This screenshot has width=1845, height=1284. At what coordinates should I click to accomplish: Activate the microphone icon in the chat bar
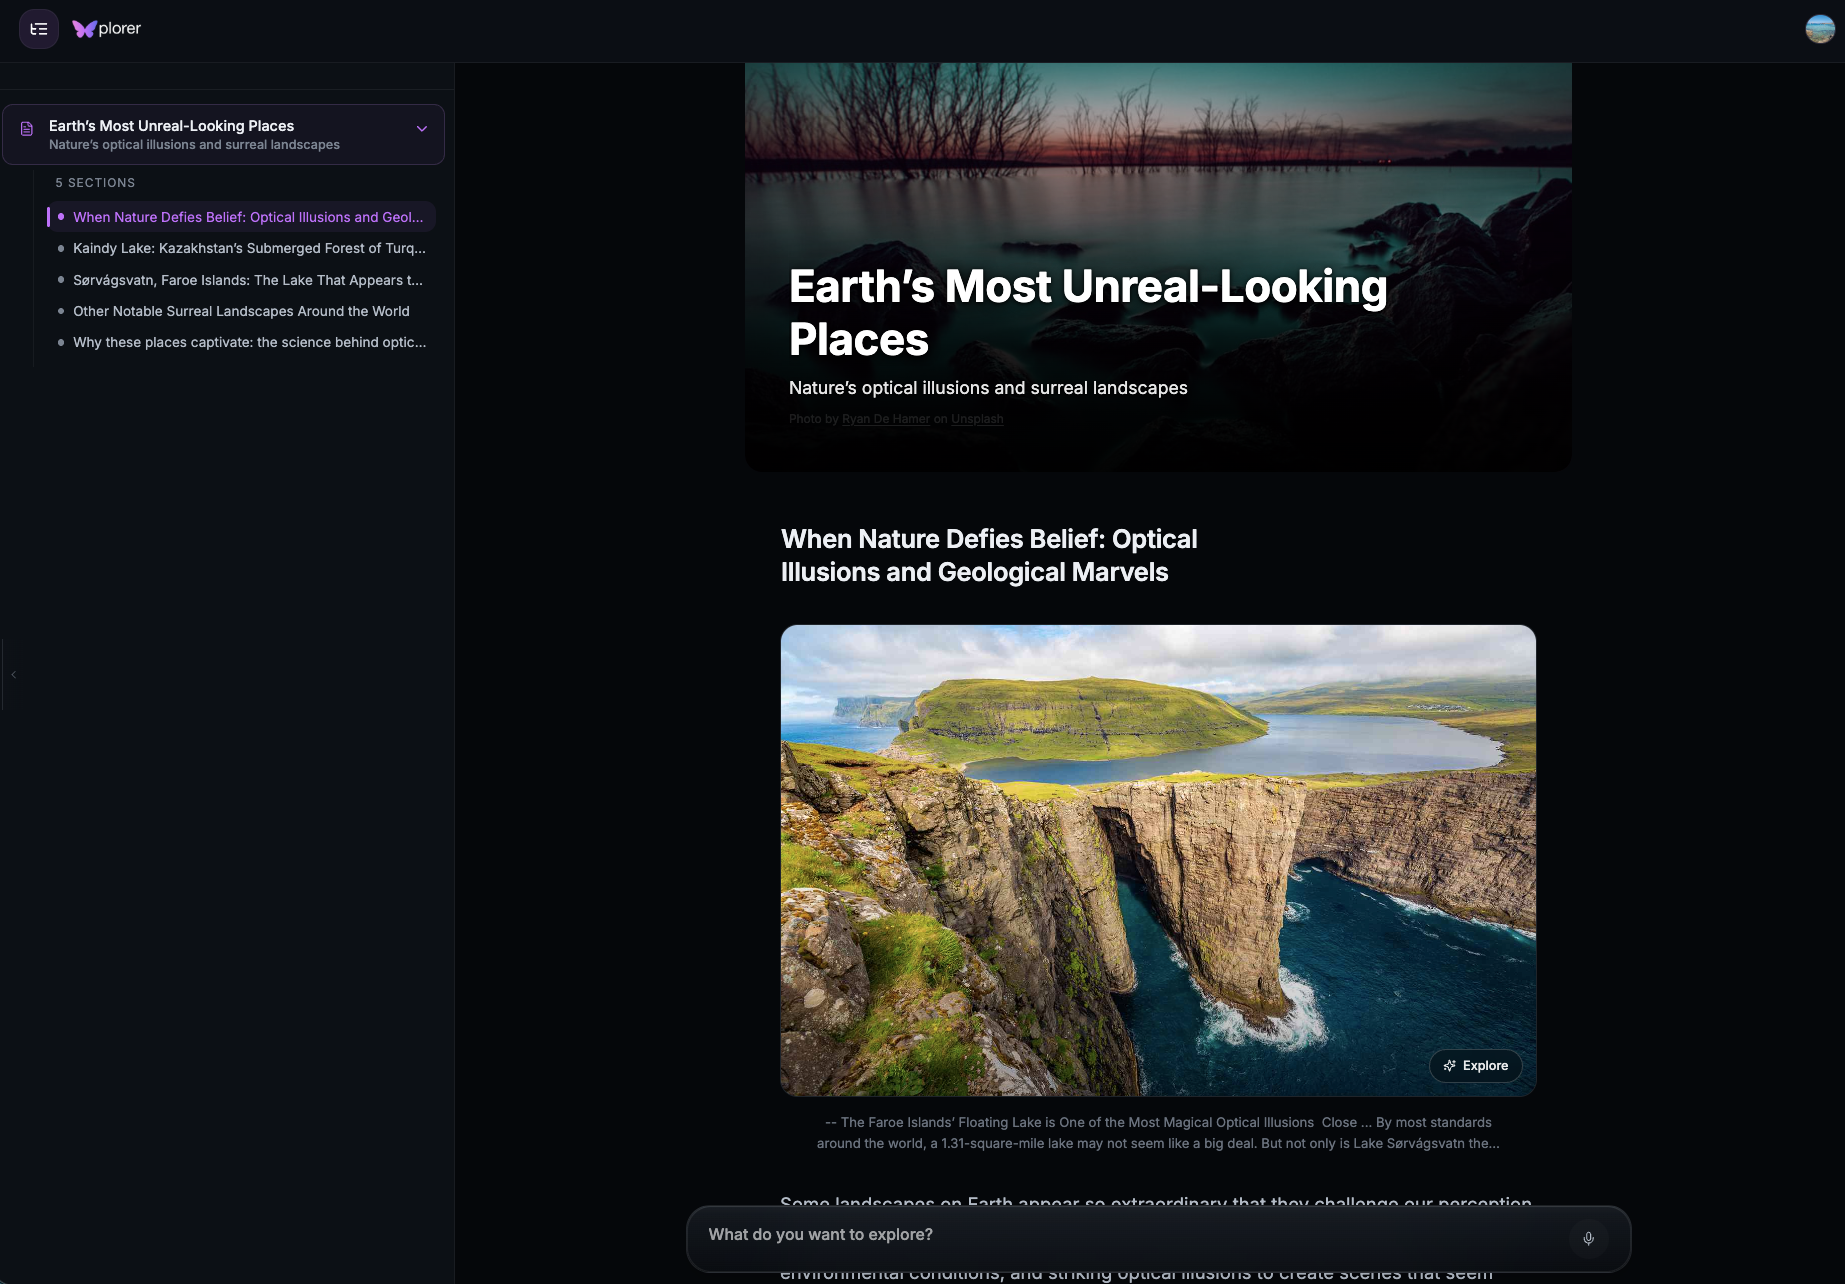pyautogui.click(x=1588, y=1238)
